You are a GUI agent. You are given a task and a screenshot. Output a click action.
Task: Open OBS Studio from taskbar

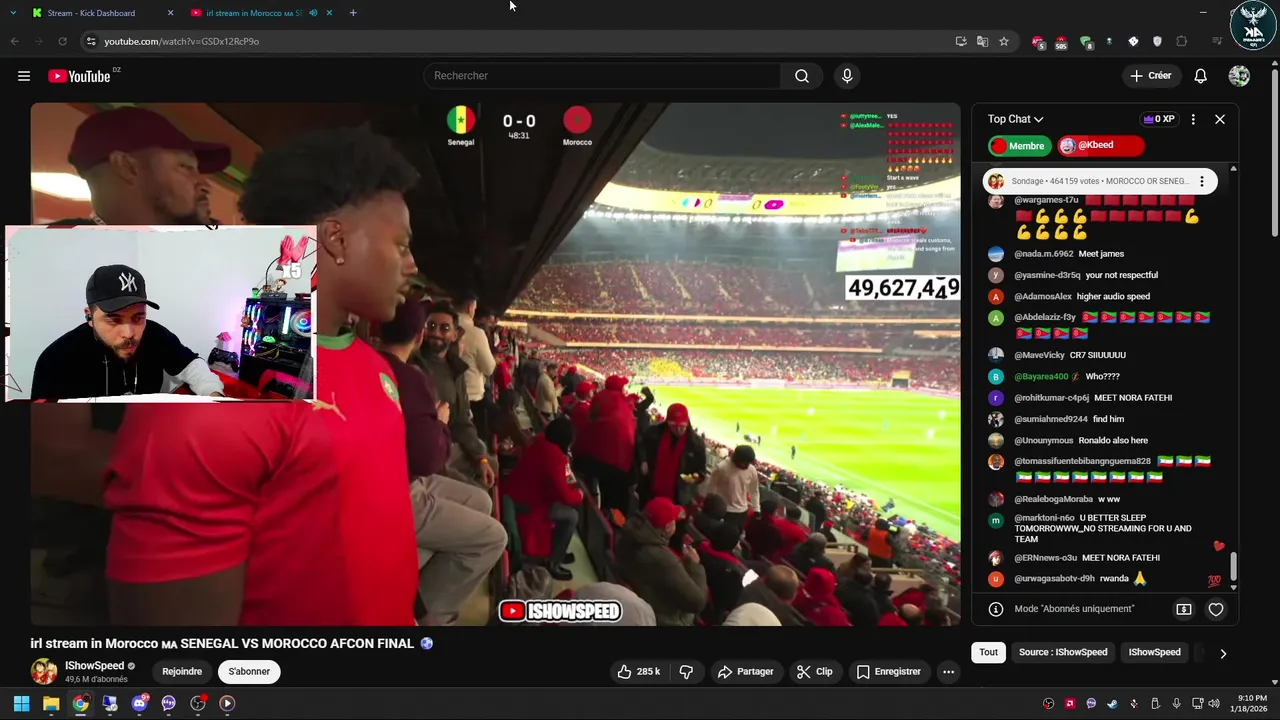(x=198, y=703)
